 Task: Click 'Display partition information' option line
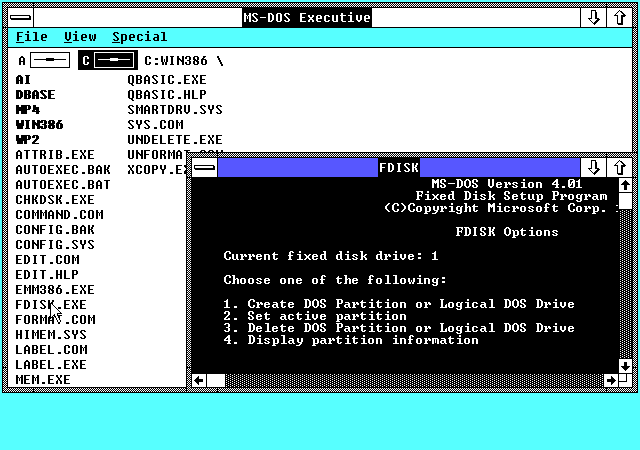coord(351,340)
